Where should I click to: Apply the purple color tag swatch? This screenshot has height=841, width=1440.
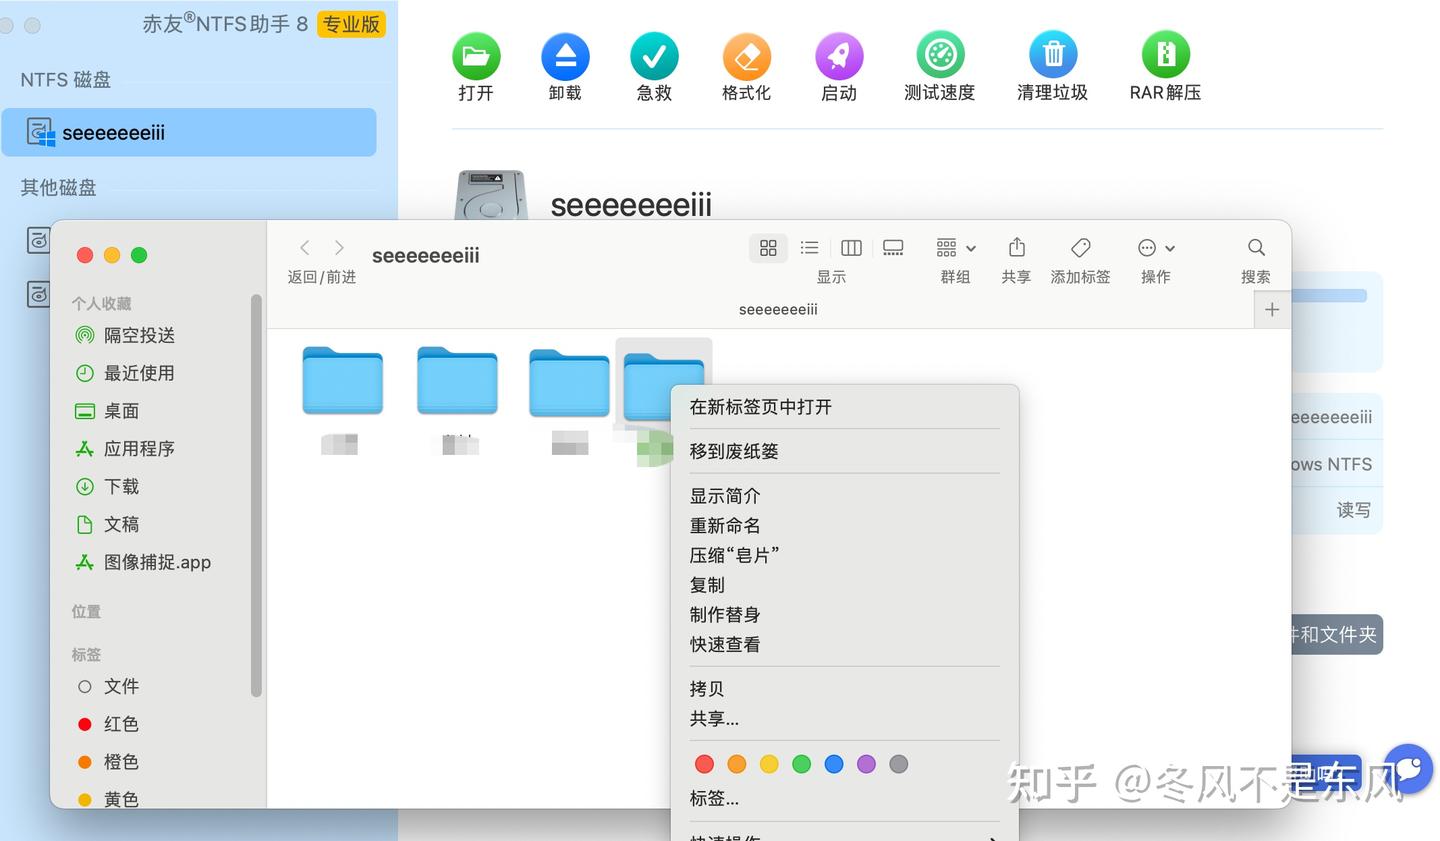coord(866,764)
